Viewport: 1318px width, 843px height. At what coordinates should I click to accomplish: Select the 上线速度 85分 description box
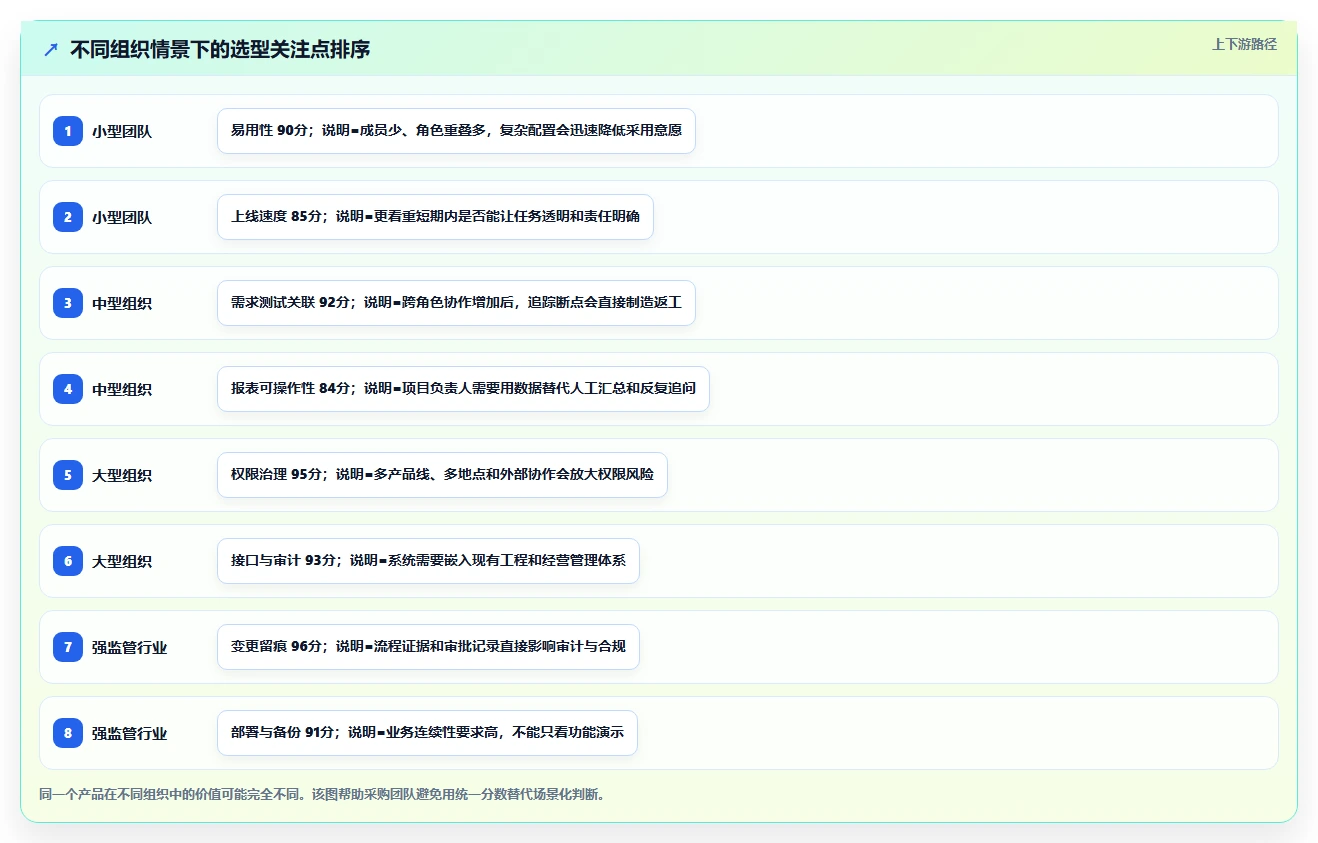point(435,217)
